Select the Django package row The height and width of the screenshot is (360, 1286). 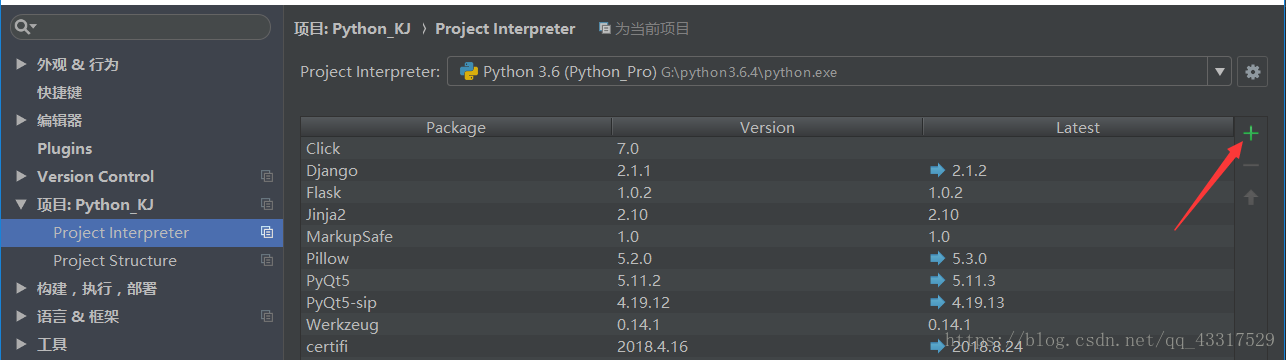pyautogui.click(x=767, y=170)
